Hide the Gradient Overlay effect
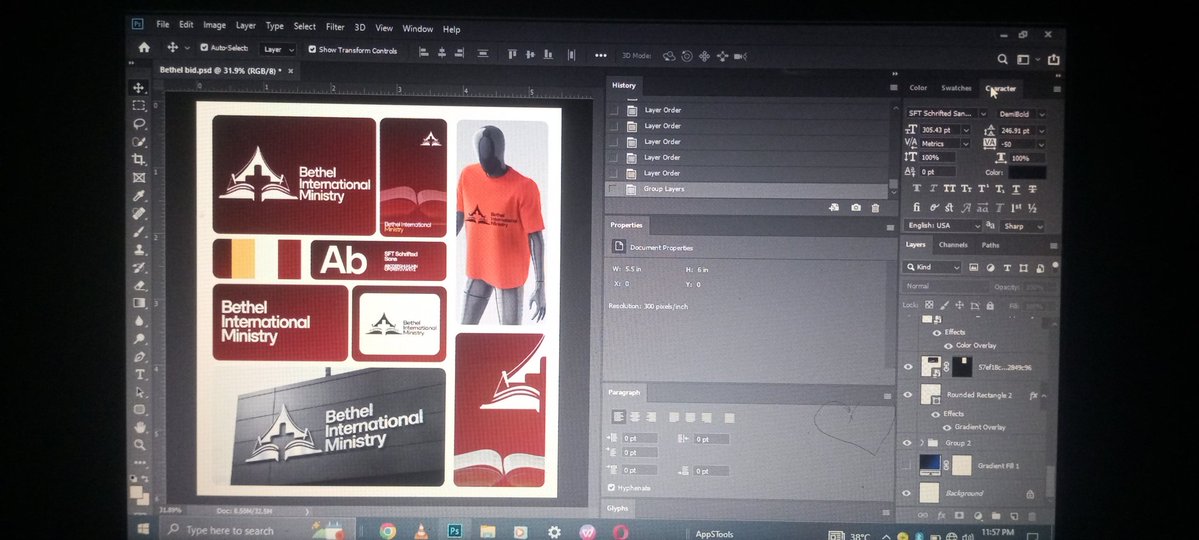Viewport: 1199px width, 540px height. pyautogui.click(x=947, y=428)
